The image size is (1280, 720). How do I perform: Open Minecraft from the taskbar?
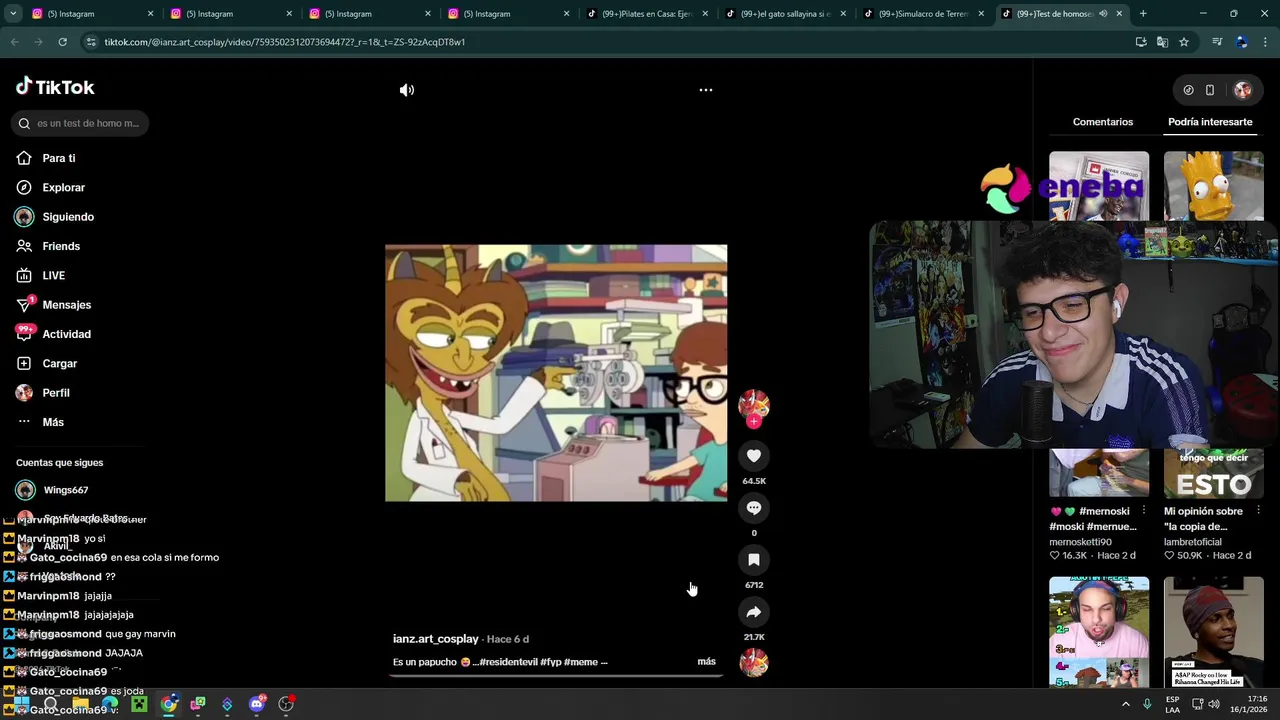coord(139,704)
